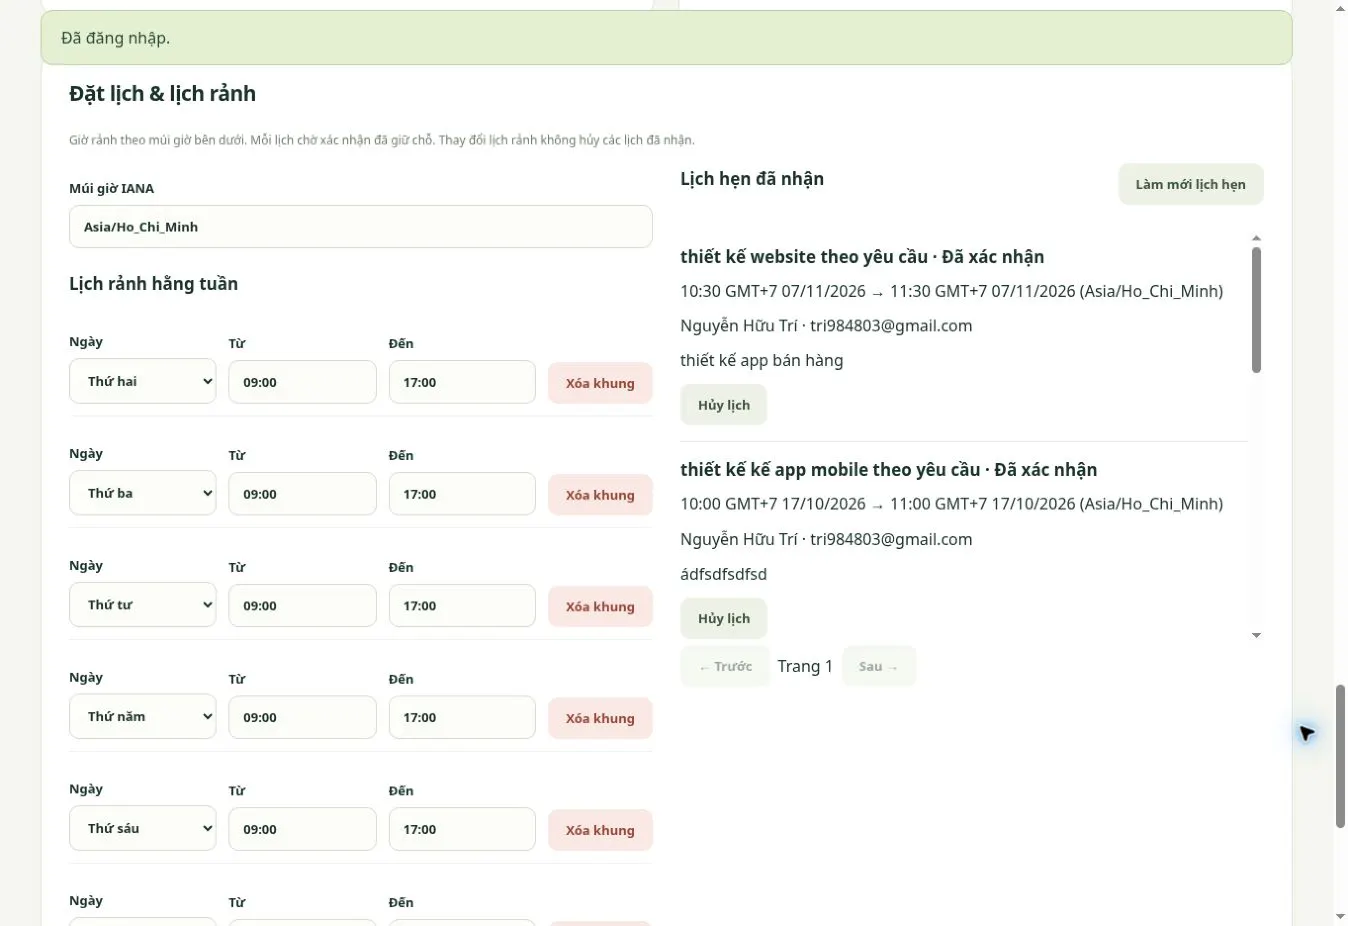Go to previous page with Trước
Image resolution: width=1348 pixels, height=926 pixels.
(x=726, y=666)
